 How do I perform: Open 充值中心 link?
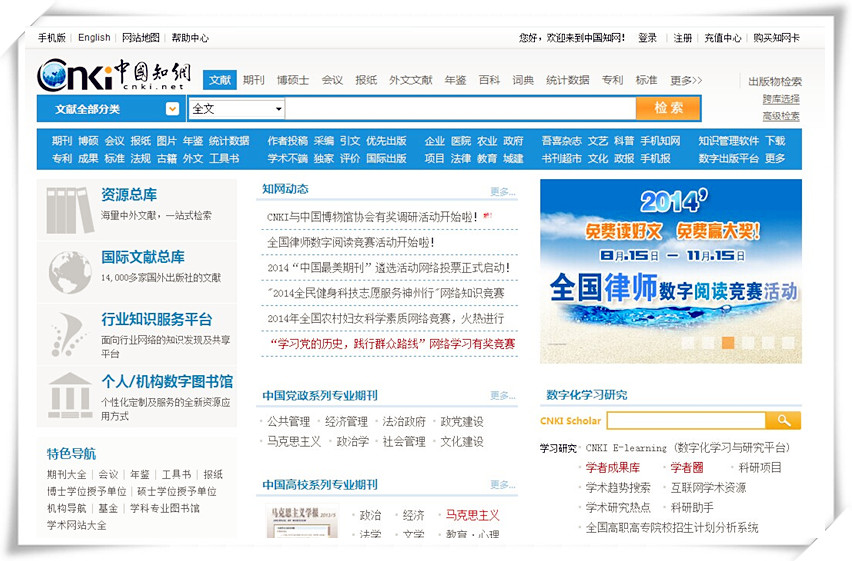723,38
